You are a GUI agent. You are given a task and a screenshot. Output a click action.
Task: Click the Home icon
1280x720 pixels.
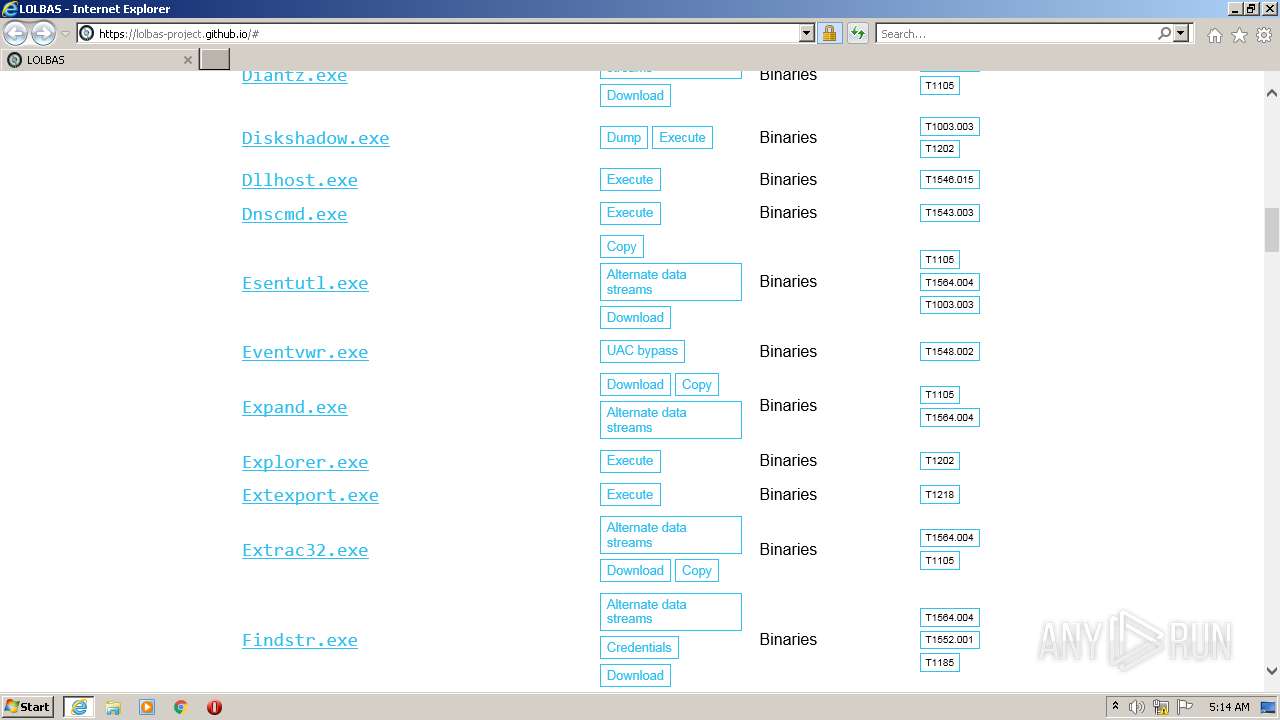[x=1214, y=35]
